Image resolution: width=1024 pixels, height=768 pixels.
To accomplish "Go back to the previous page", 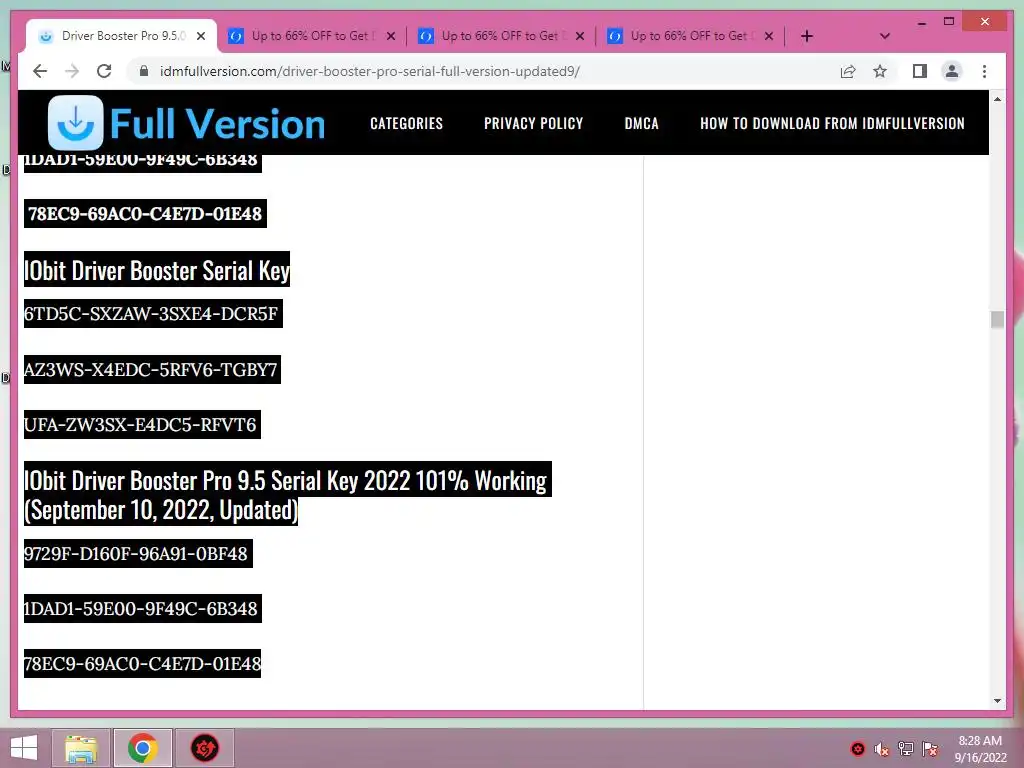I will 40,71.
